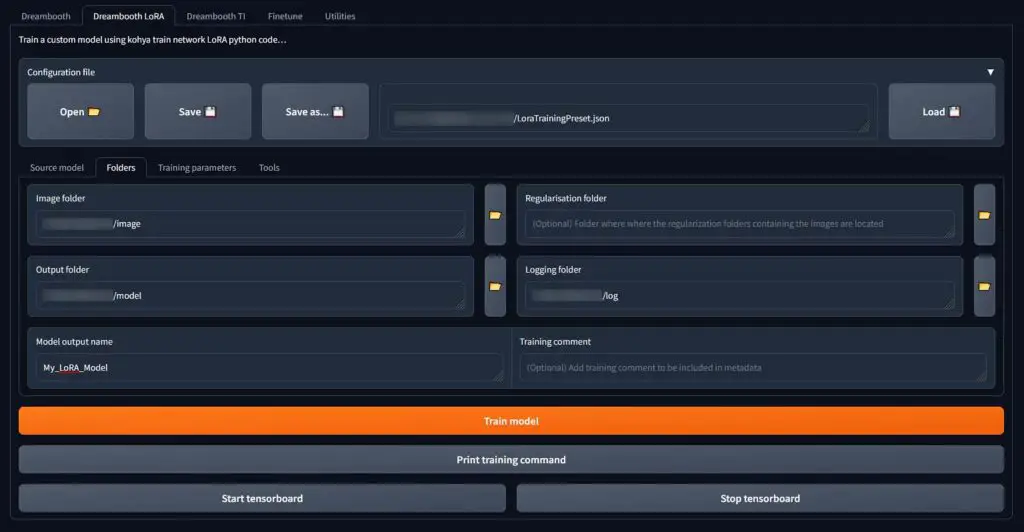Open the Utilities tab
1024x532 pixels.
coord(340,16)
